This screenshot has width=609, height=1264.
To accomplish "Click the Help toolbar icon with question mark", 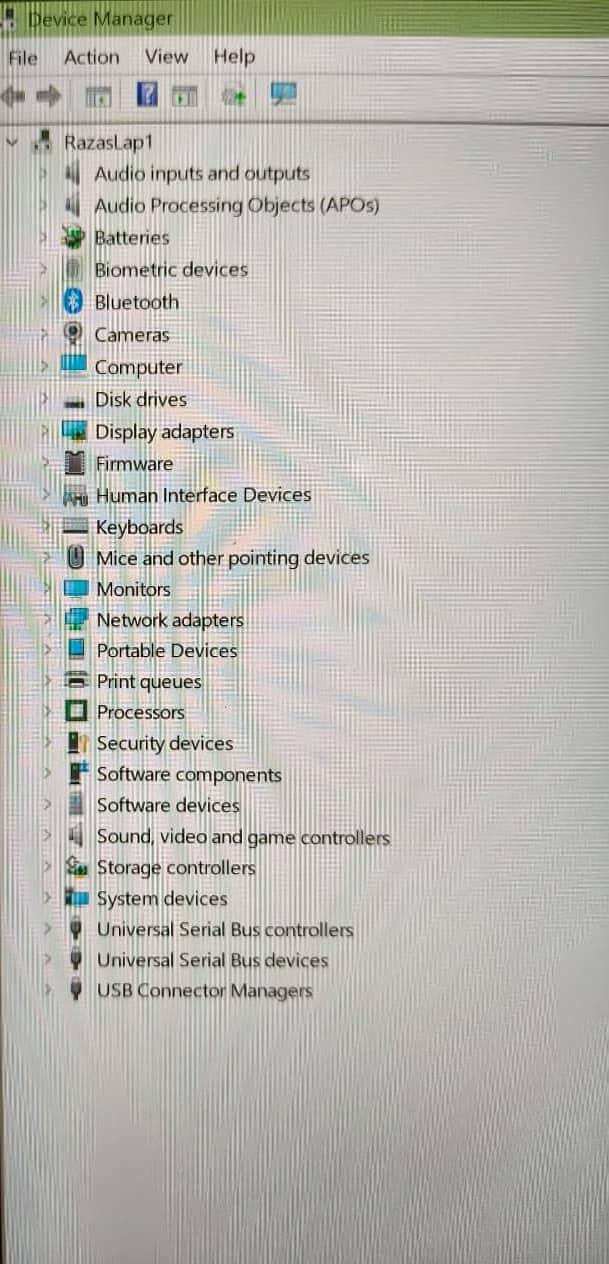I will 147,95.
